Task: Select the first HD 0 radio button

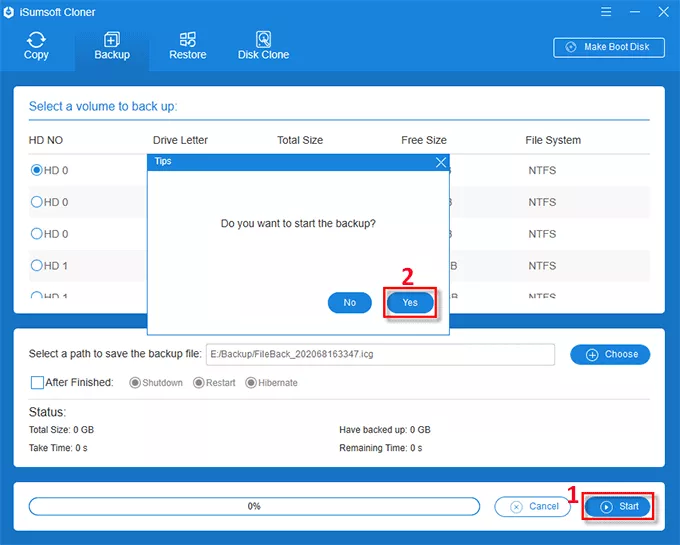Action: 37,170
